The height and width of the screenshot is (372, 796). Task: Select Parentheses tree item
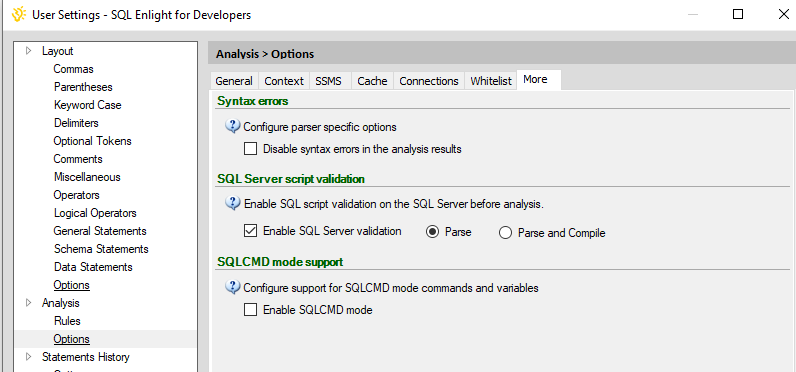[x=83, y=87]
